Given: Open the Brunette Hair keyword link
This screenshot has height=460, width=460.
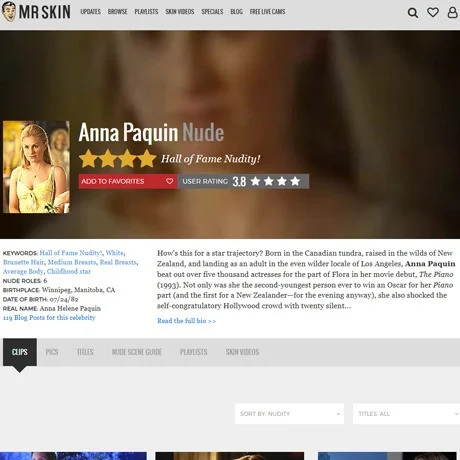Looking at the screenshot, I should click(23, 262).
